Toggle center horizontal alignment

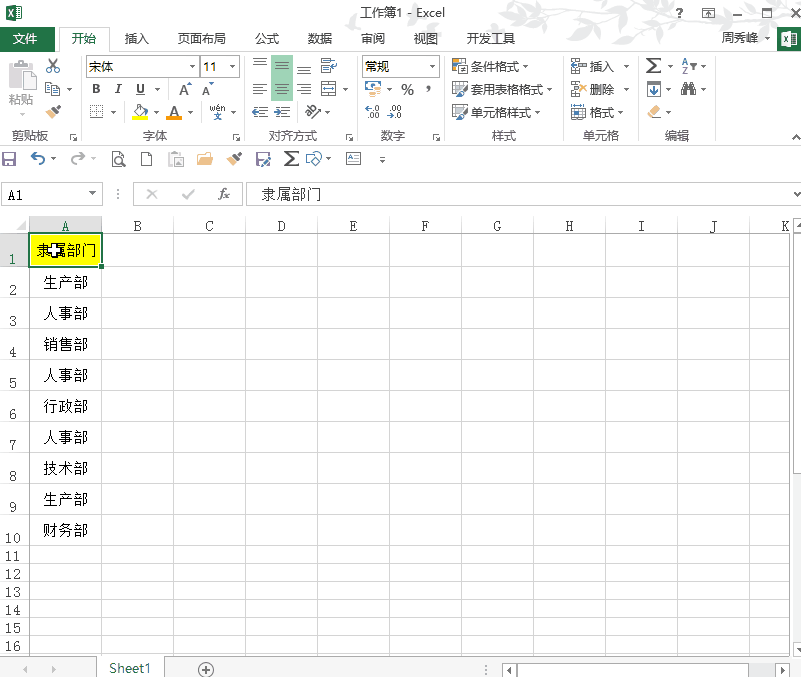[282, 89]
